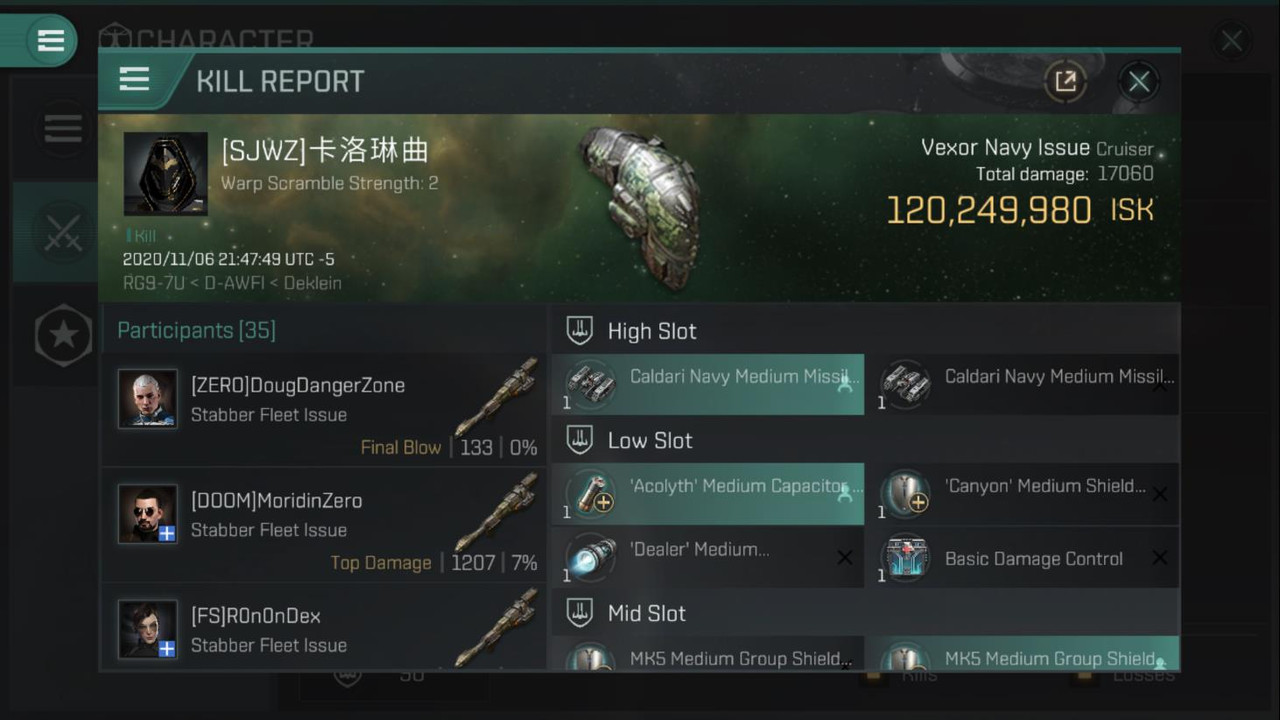Click the share kill report icon
The image size is (1280, 720).
point(1066,81)
